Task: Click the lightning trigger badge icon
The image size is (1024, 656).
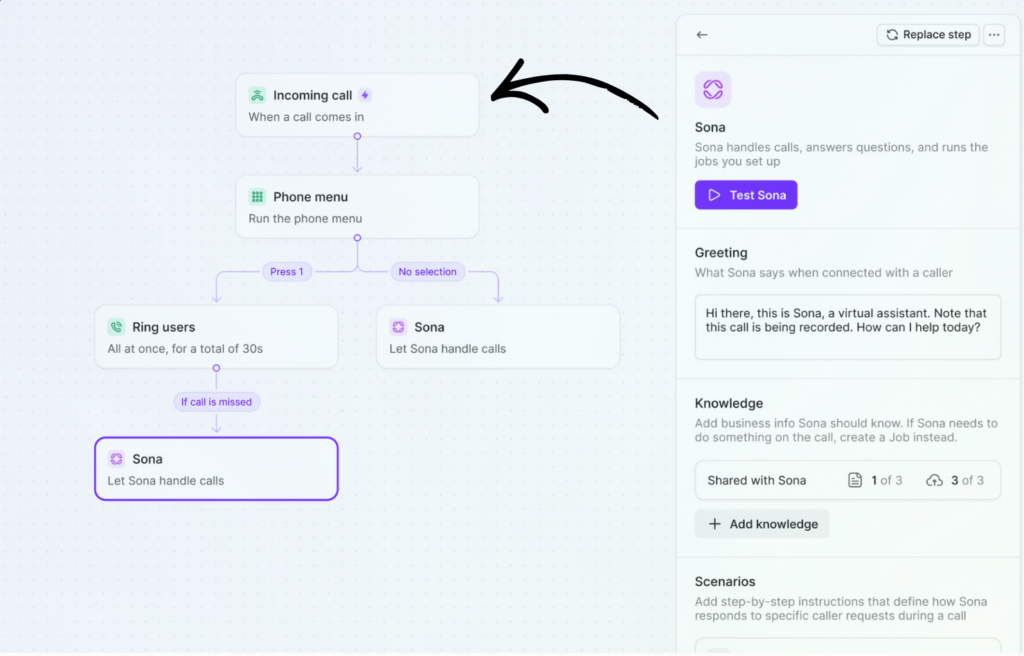Action: pyautogui.click(x=365, y=95)
